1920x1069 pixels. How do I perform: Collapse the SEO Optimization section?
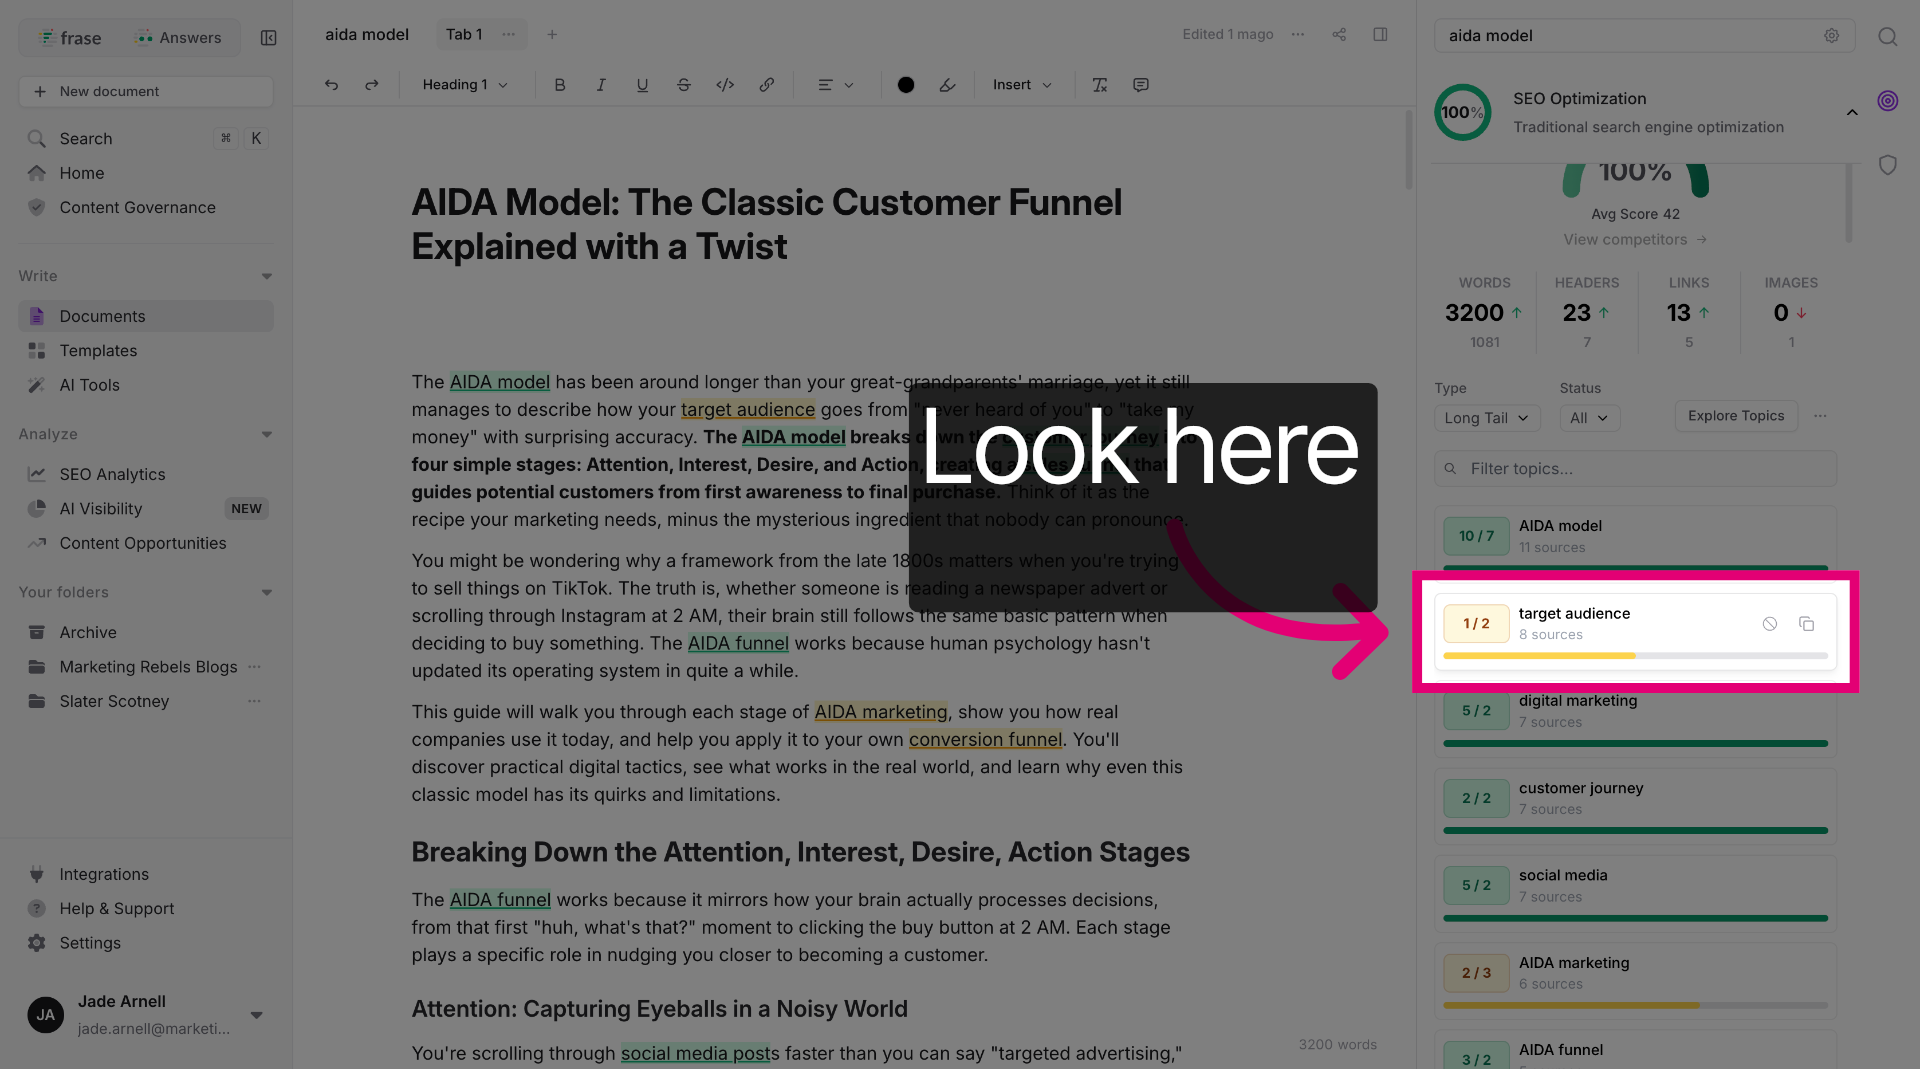coord(1852,113)
